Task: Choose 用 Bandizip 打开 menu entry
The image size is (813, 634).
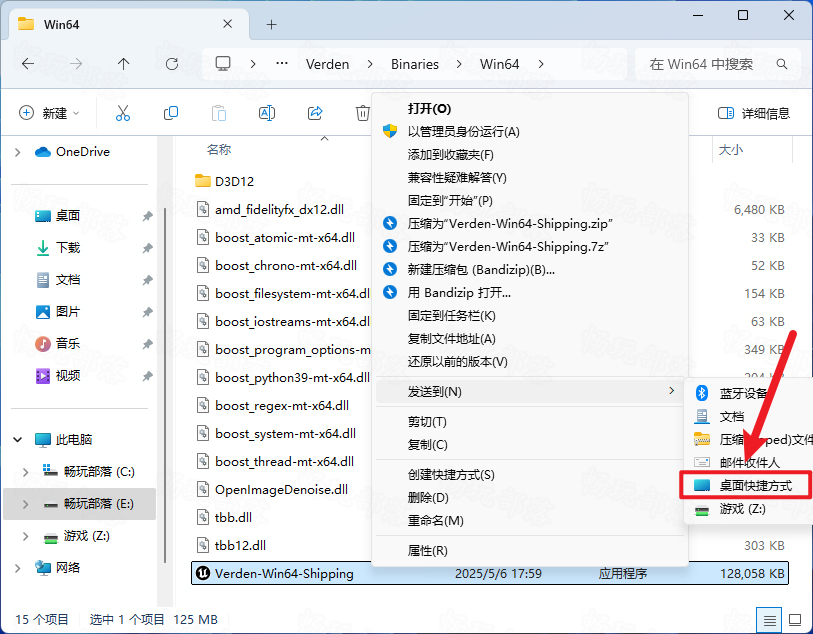Action: click(532, 293)
